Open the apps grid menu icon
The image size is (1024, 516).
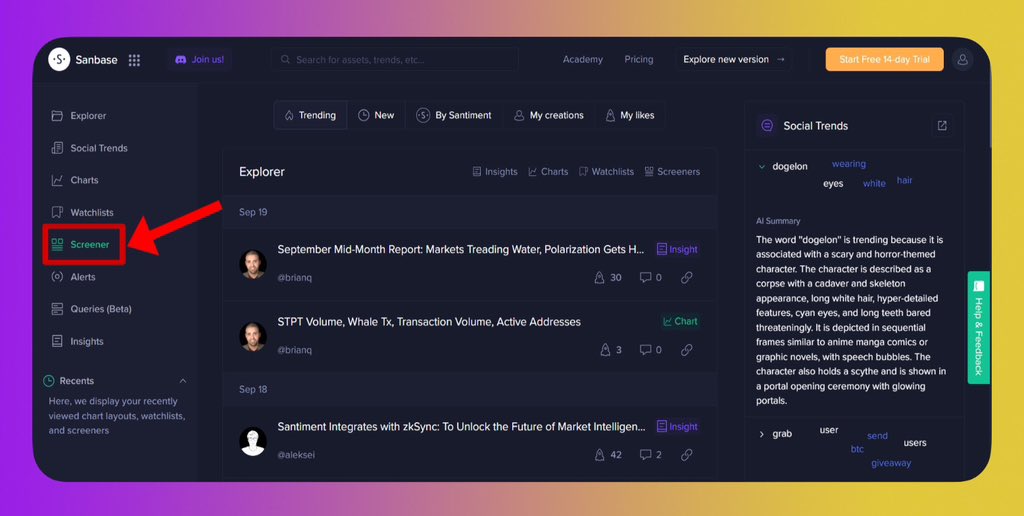(x=135, y=60)
